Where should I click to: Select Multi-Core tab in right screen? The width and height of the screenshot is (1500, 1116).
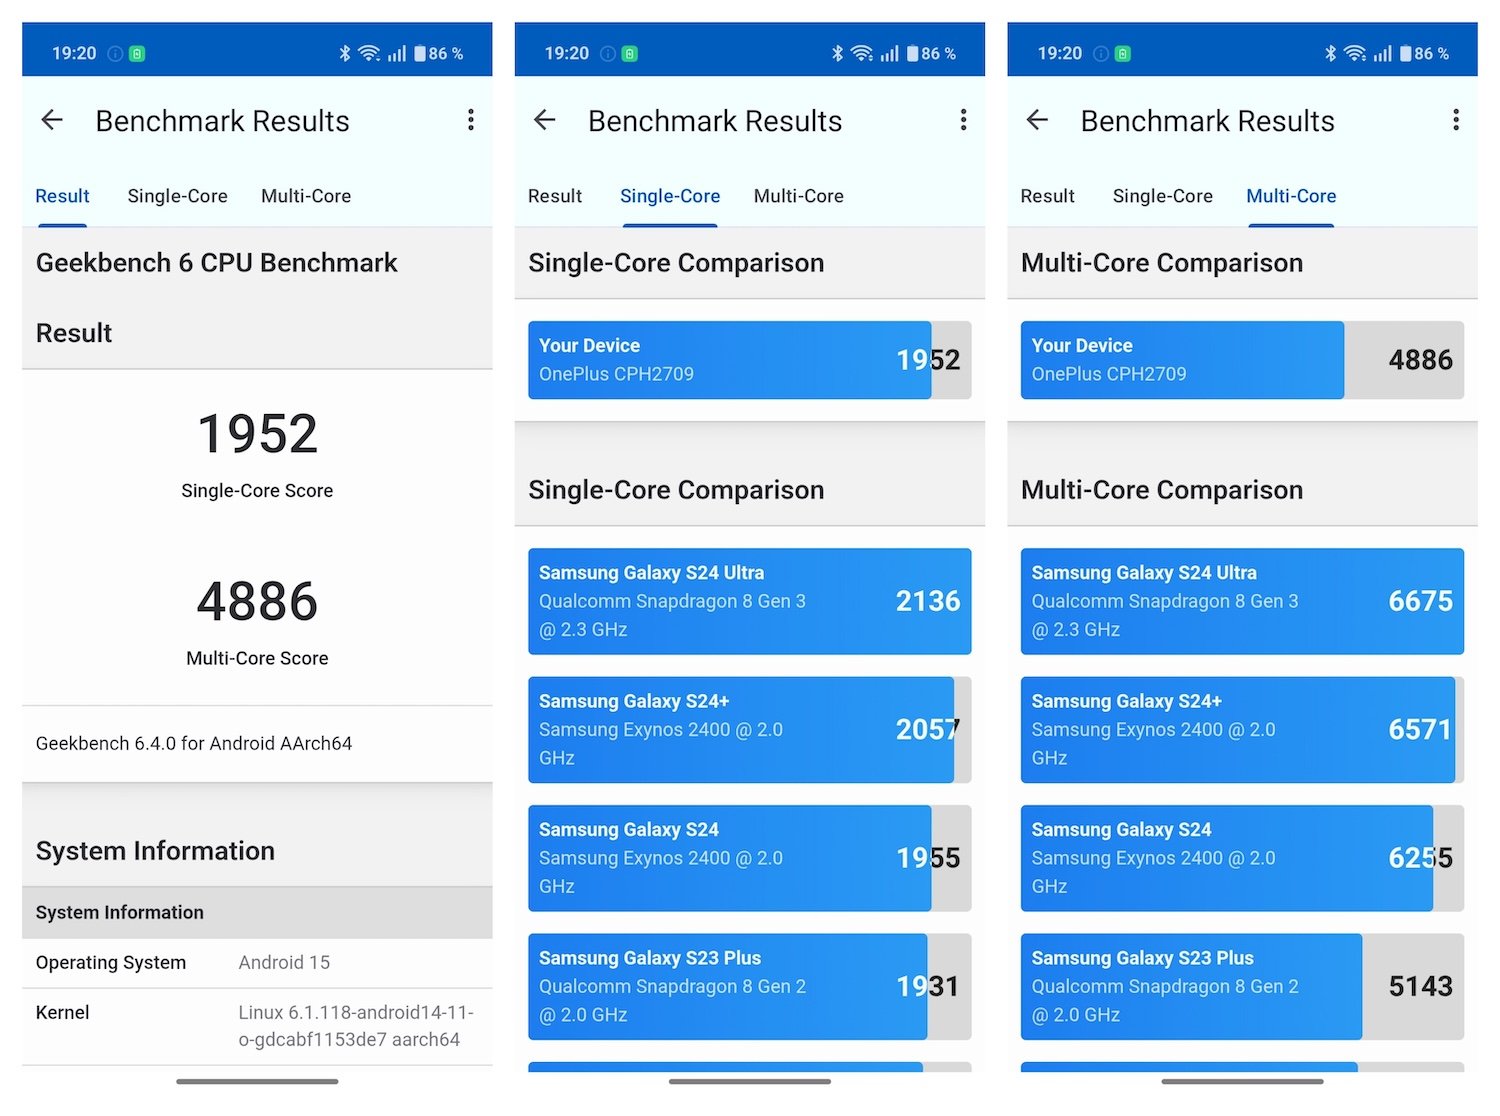click(1291, 196)
